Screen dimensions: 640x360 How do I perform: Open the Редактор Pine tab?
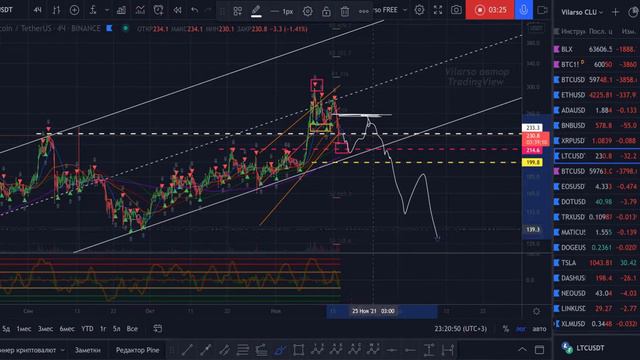138,350
